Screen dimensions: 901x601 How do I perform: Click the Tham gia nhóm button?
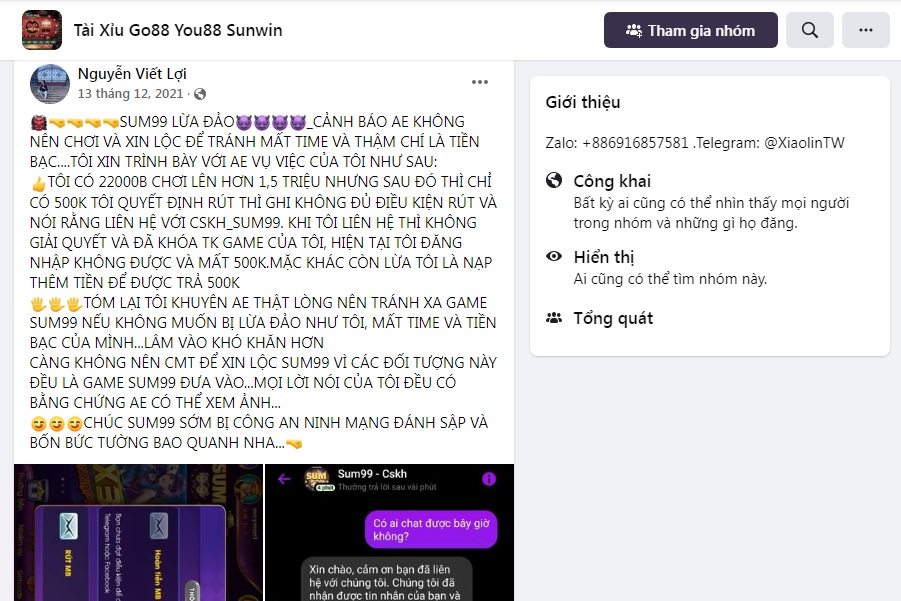pyautogui.click(x=691, y=30)
